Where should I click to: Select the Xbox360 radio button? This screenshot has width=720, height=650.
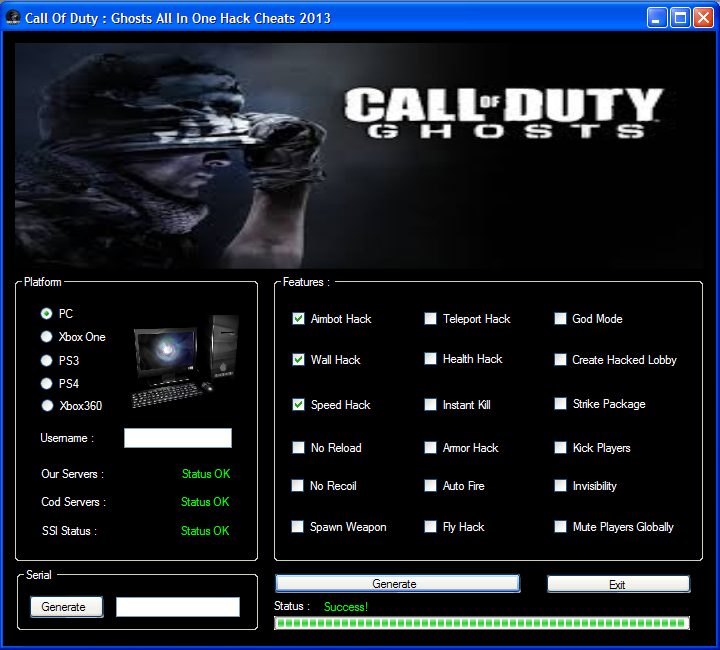tap(47, 405)
